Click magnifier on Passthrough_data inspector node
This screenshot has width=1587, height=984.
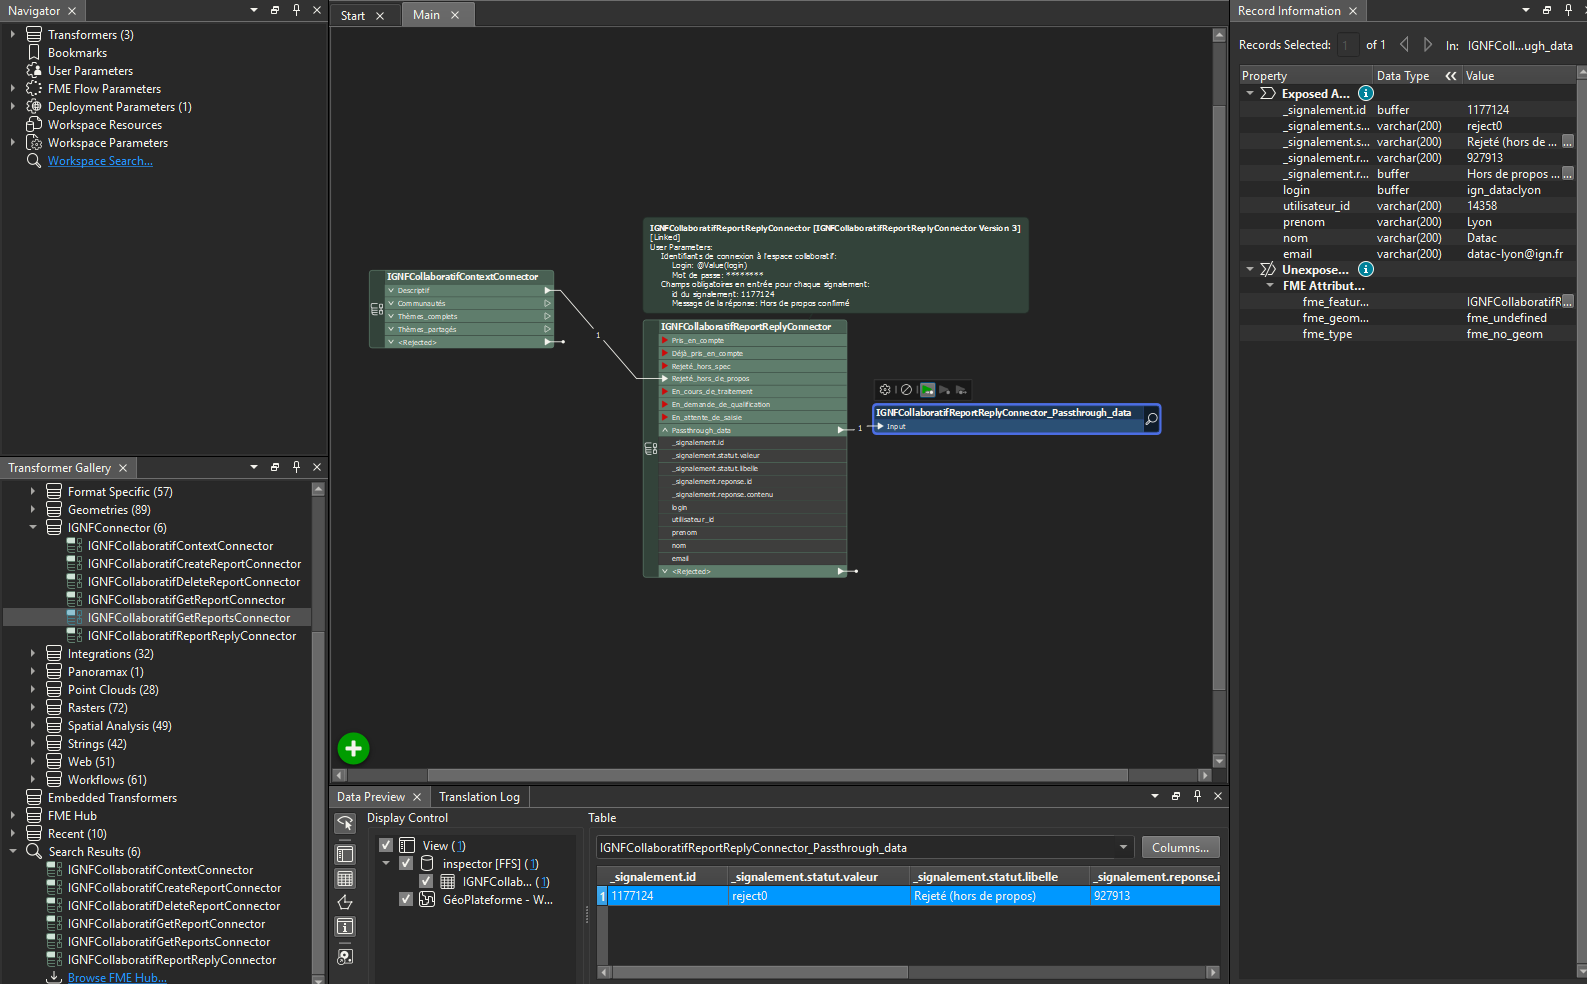[1151, 419]
